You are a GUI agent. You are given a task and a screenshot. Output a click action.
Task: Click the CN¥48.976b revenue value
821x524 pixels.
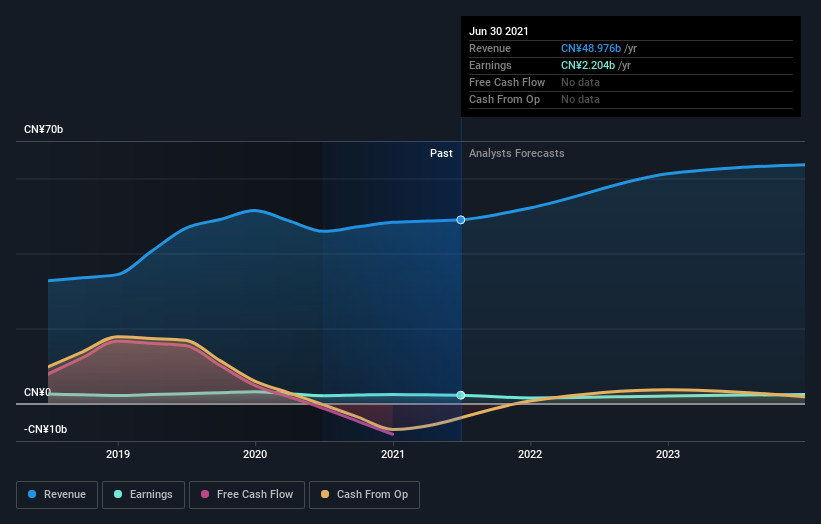tap(591, 48)
